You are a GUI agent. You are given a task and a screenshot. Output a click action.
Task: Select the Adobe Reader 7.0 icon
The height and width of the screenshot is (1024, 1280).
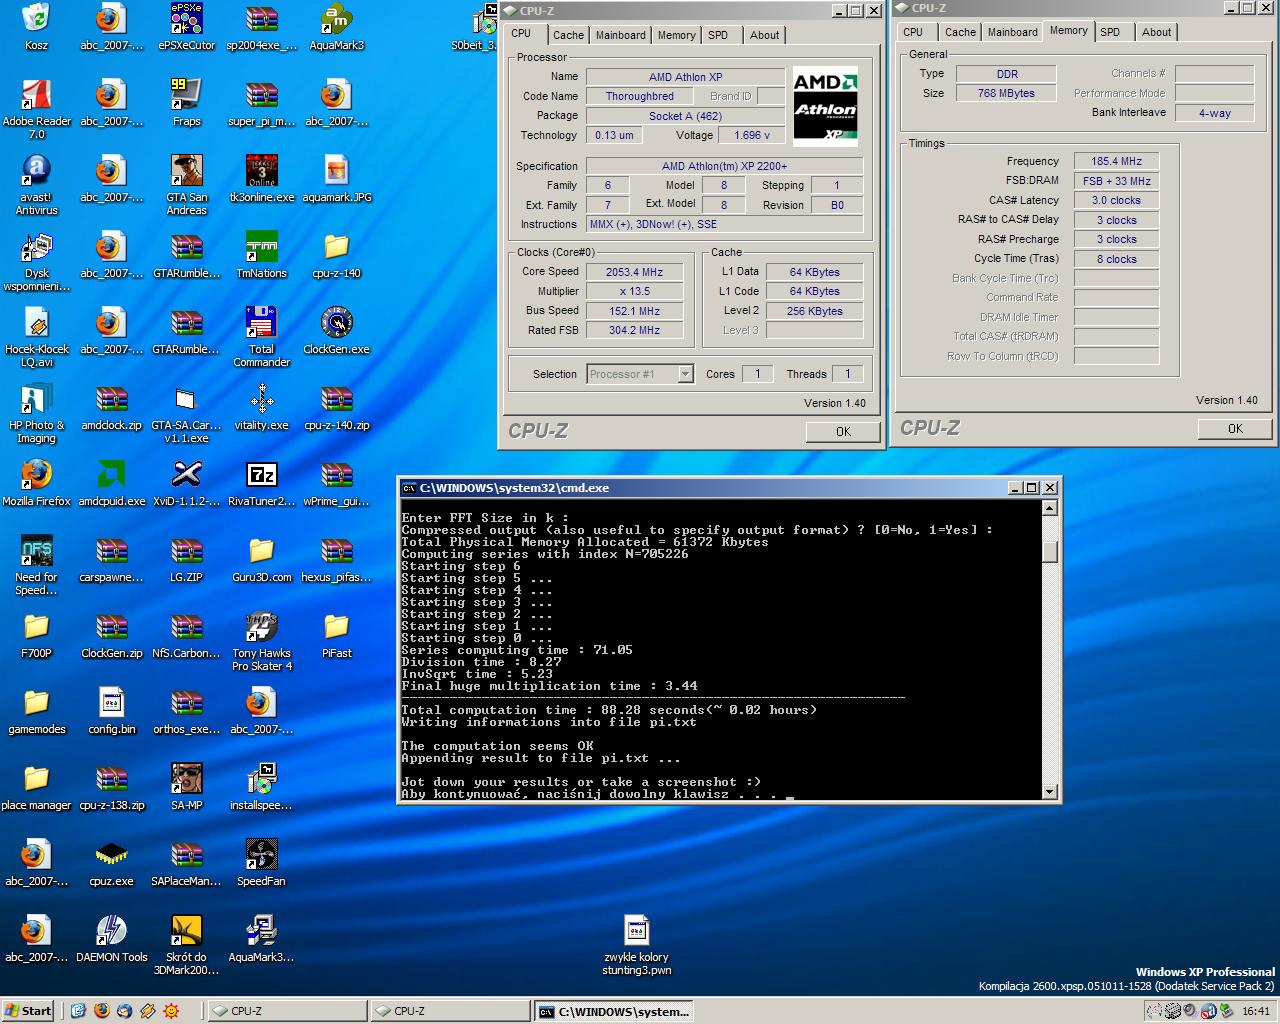pos(36,94)
